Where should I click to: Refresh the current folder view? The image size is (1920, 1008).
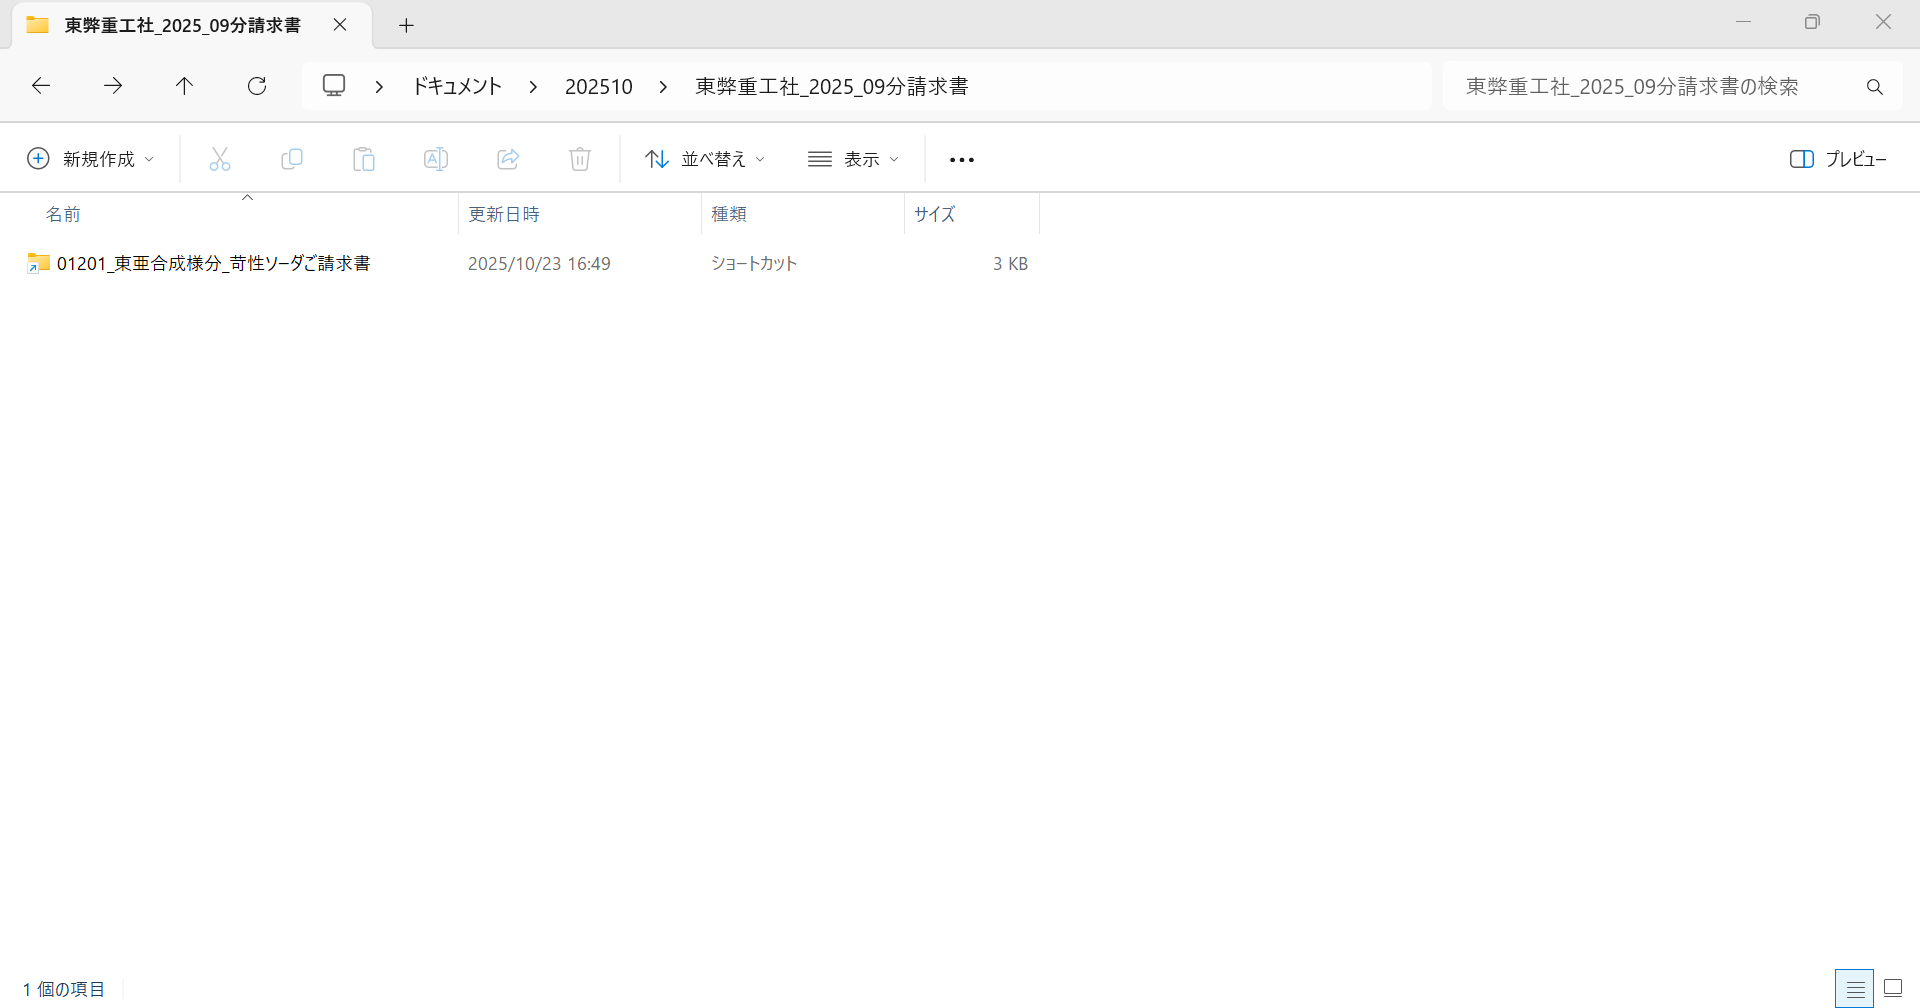[x=257, y=86]
